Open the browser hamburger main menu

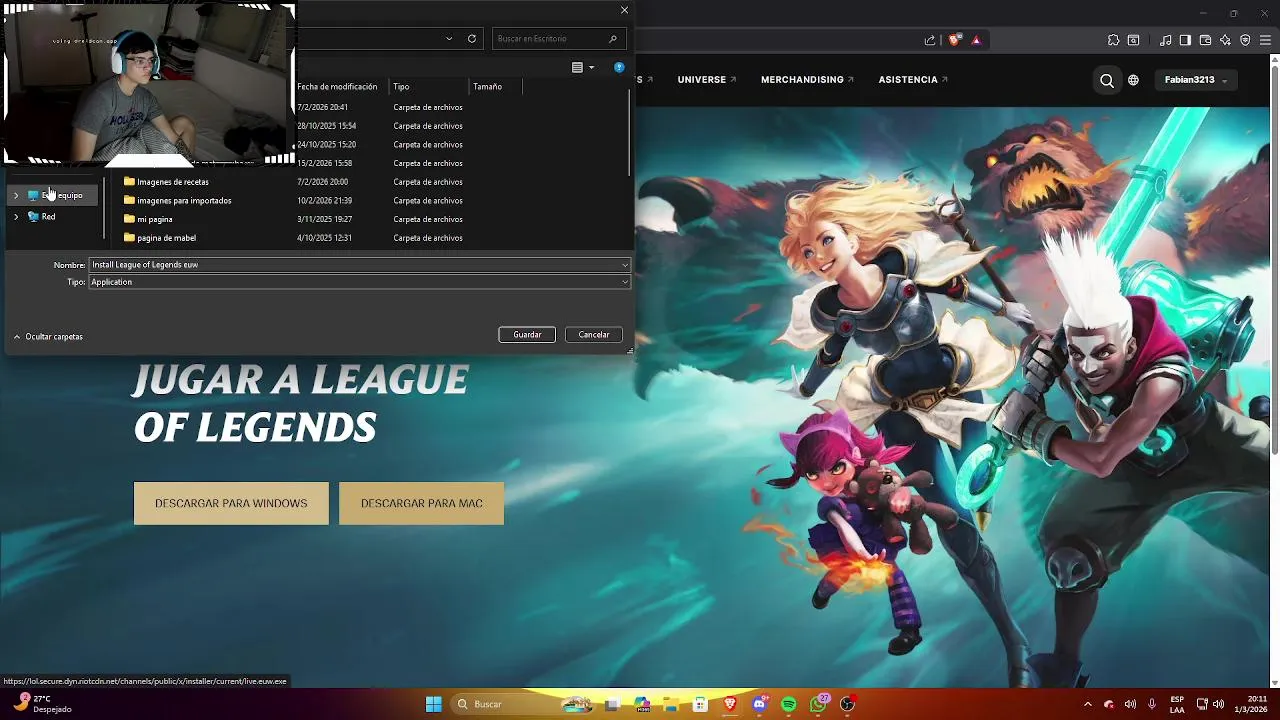click(x=1265, y=40)
